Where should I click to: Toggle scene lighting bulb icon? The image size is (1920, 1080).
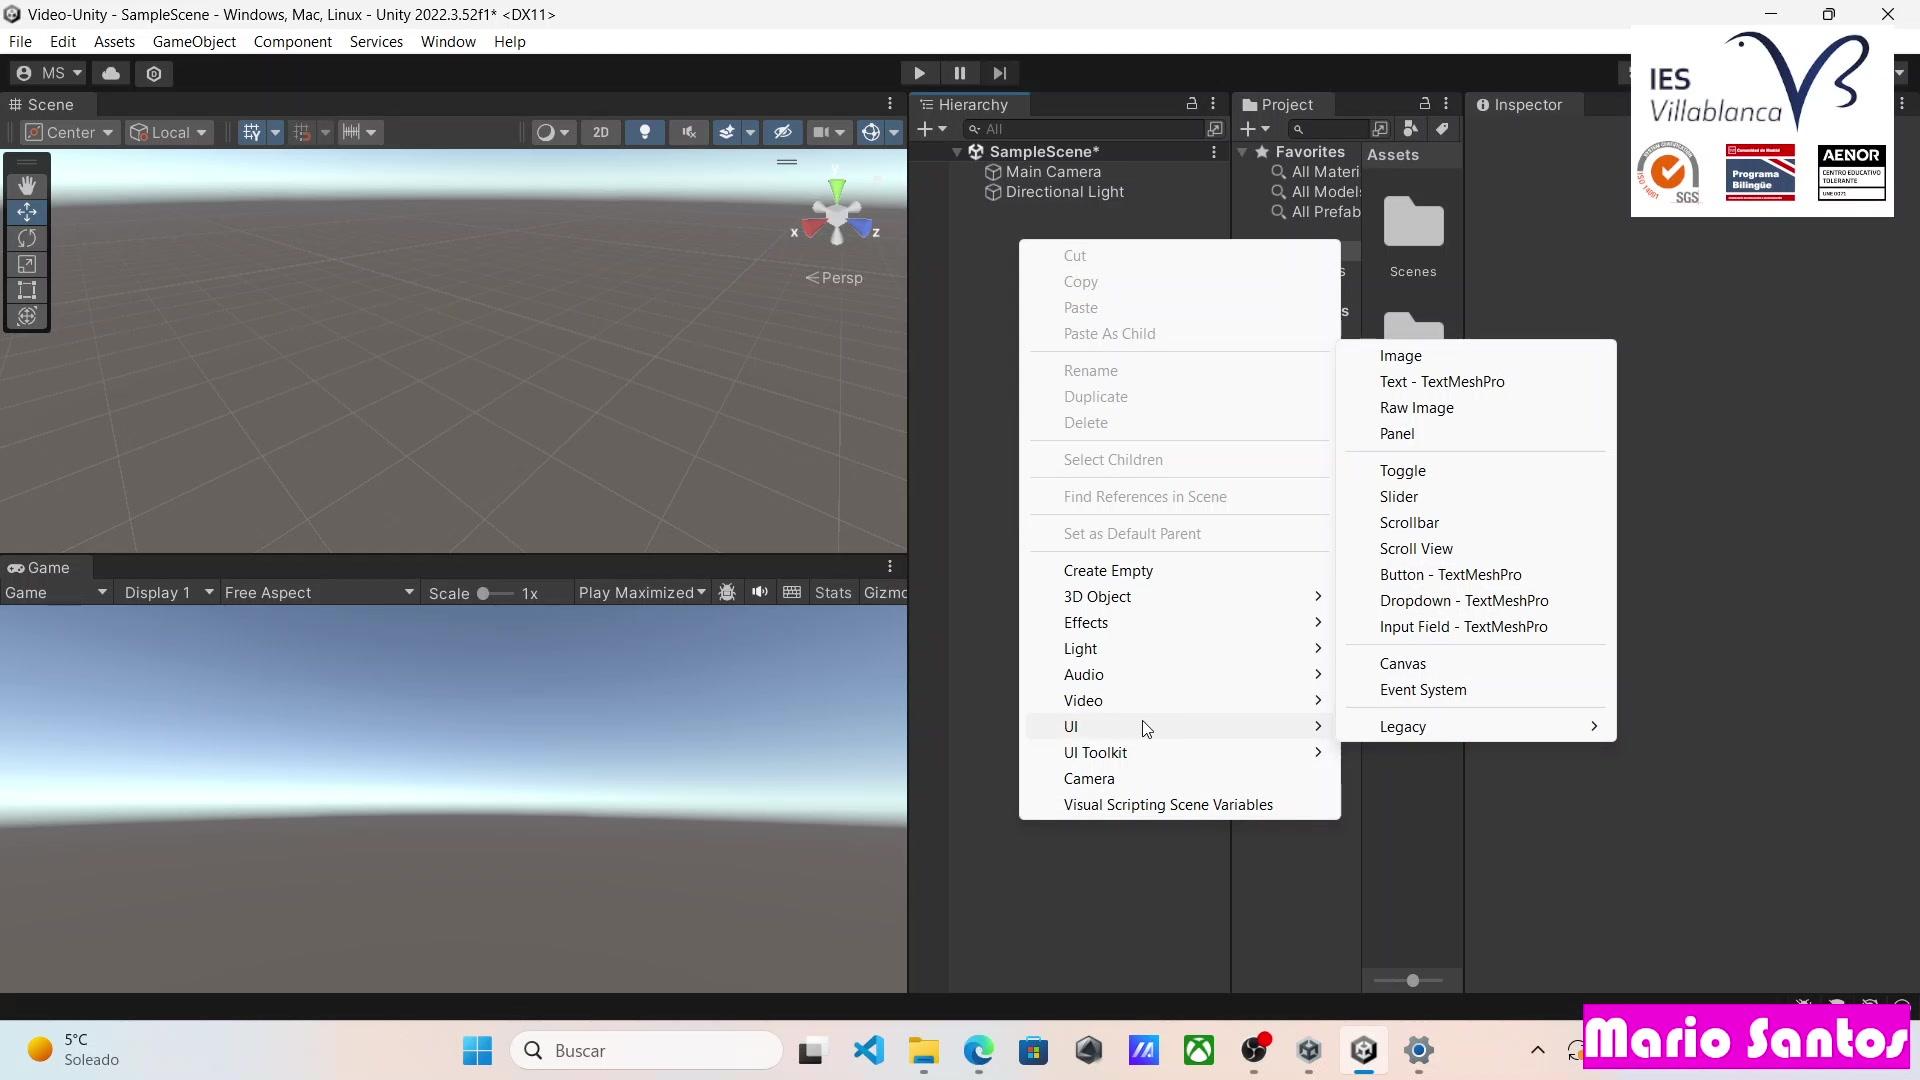(x=645, y=132)
